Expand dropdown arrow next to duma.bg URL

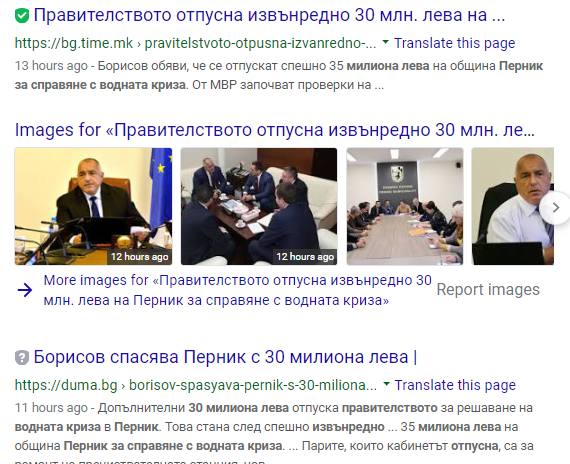386,384
